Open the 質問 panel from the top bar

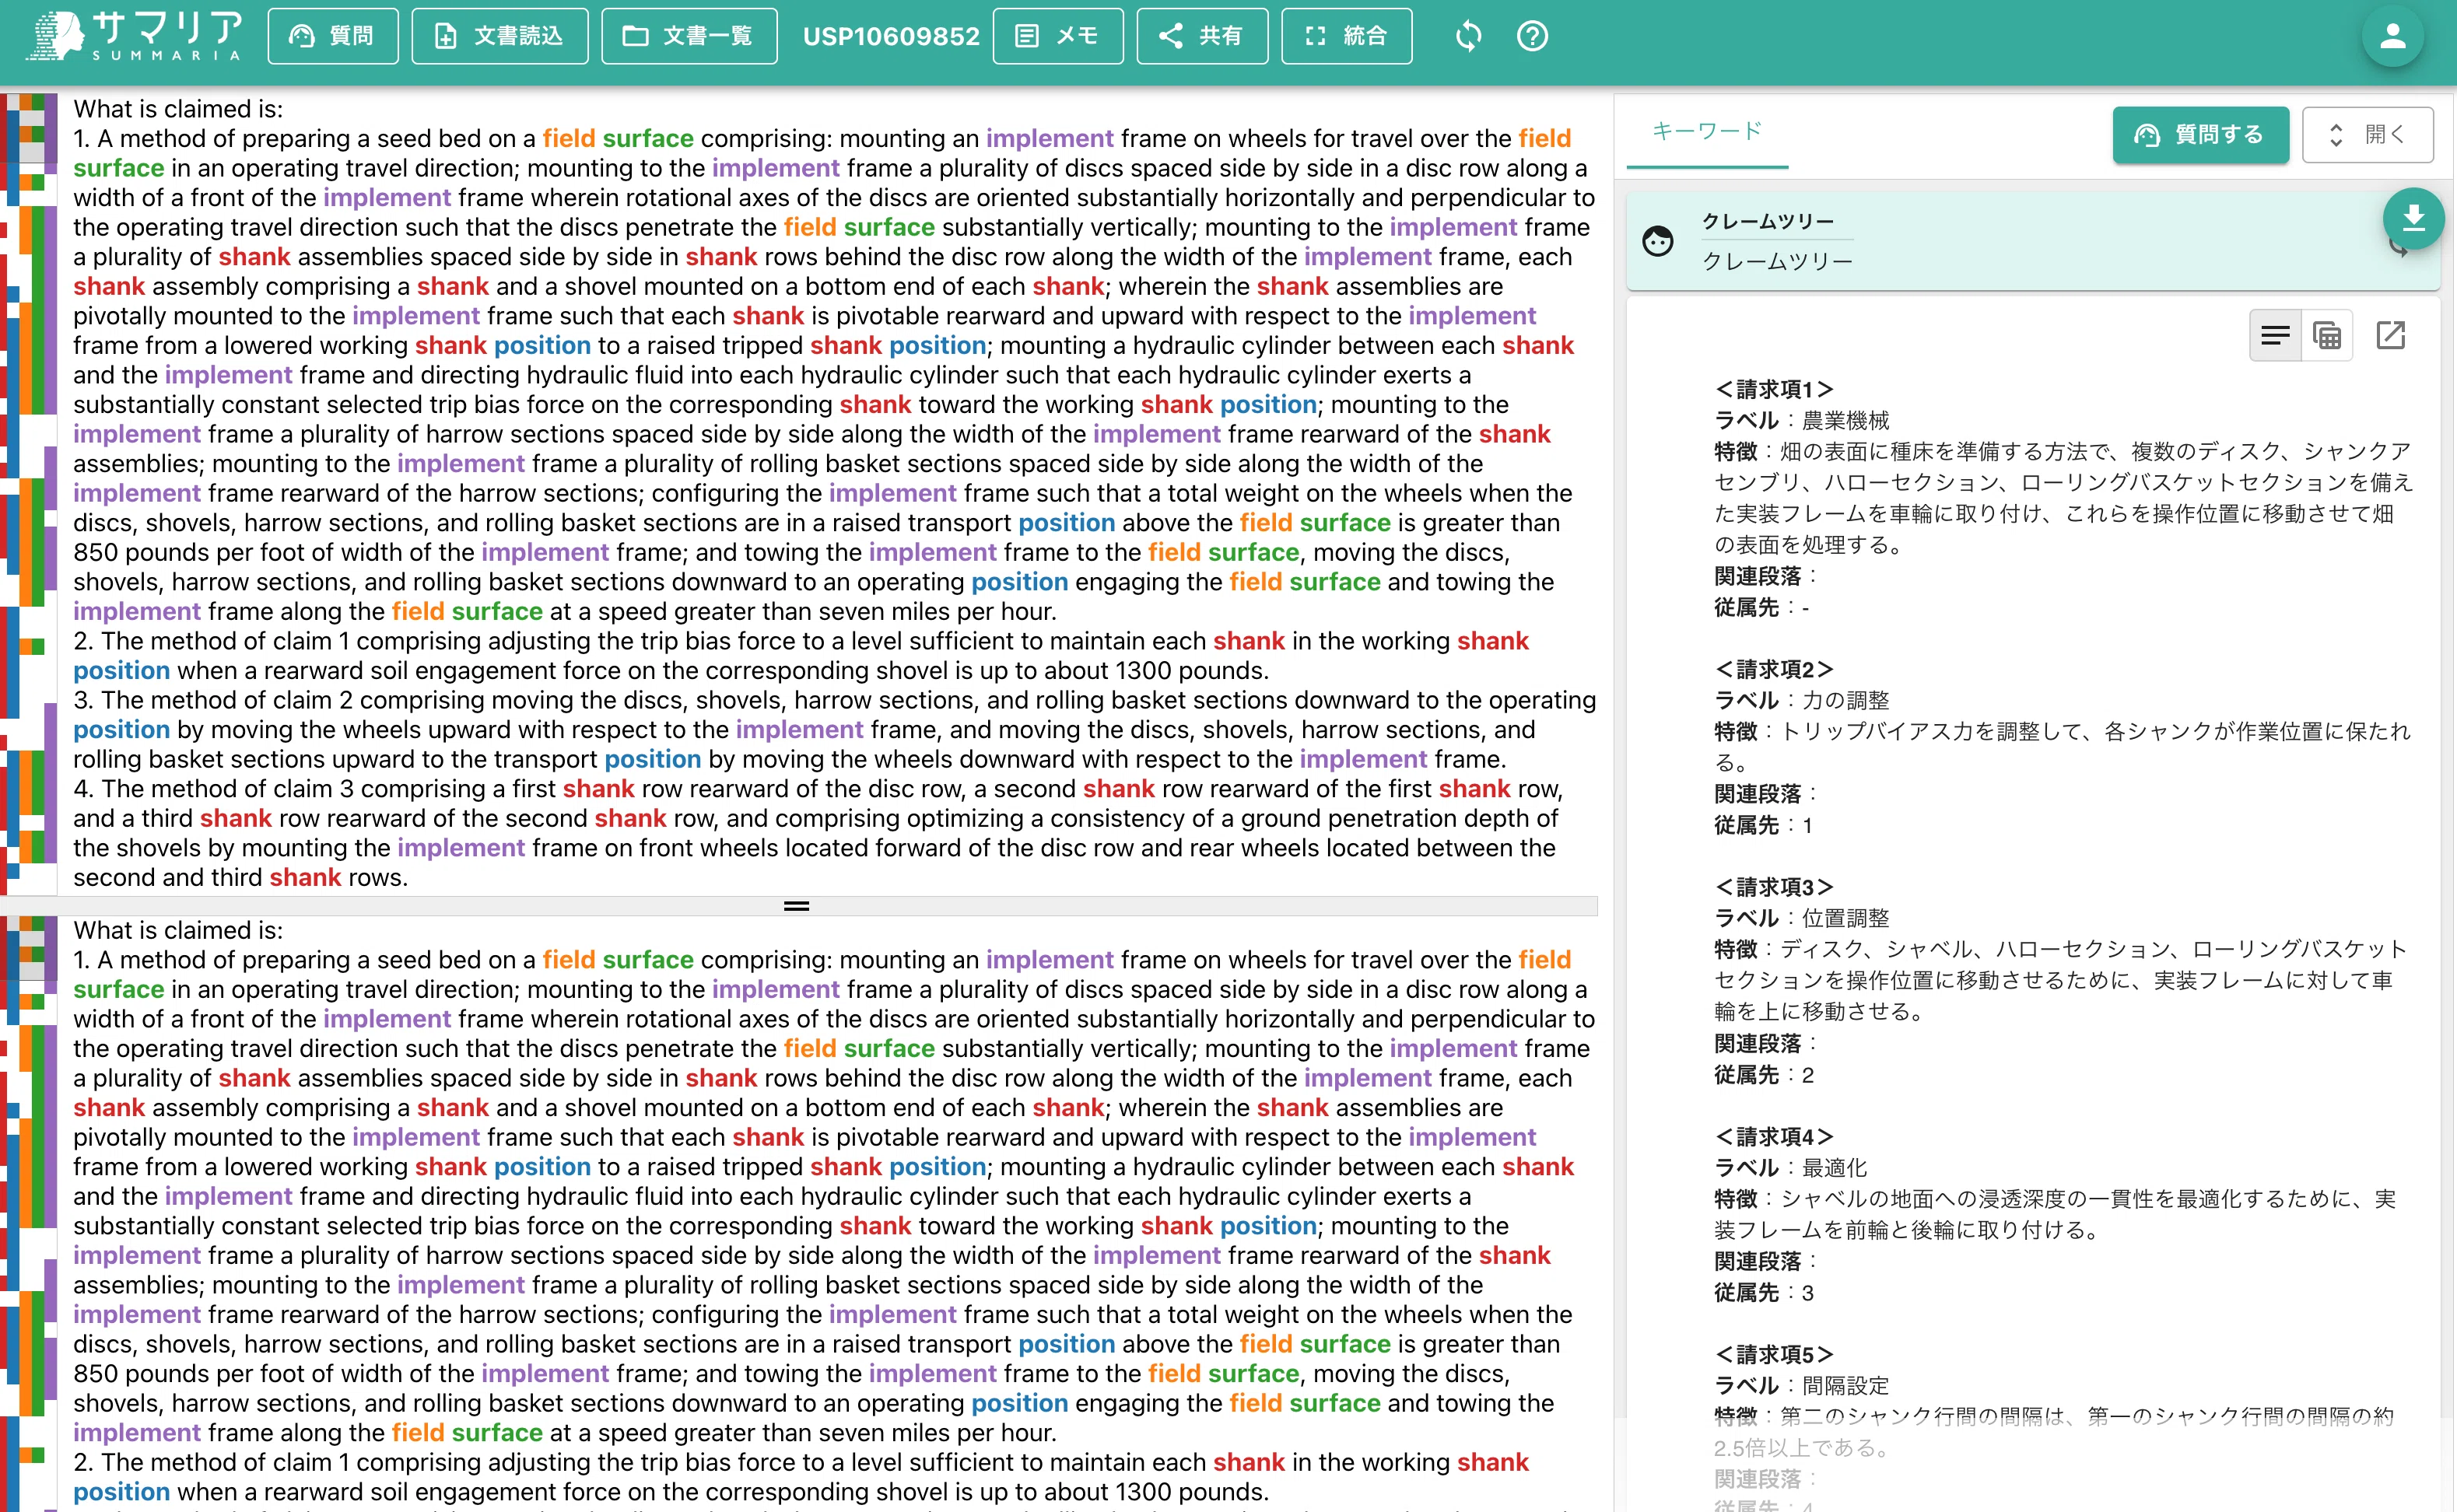click(x=333, y=36)
